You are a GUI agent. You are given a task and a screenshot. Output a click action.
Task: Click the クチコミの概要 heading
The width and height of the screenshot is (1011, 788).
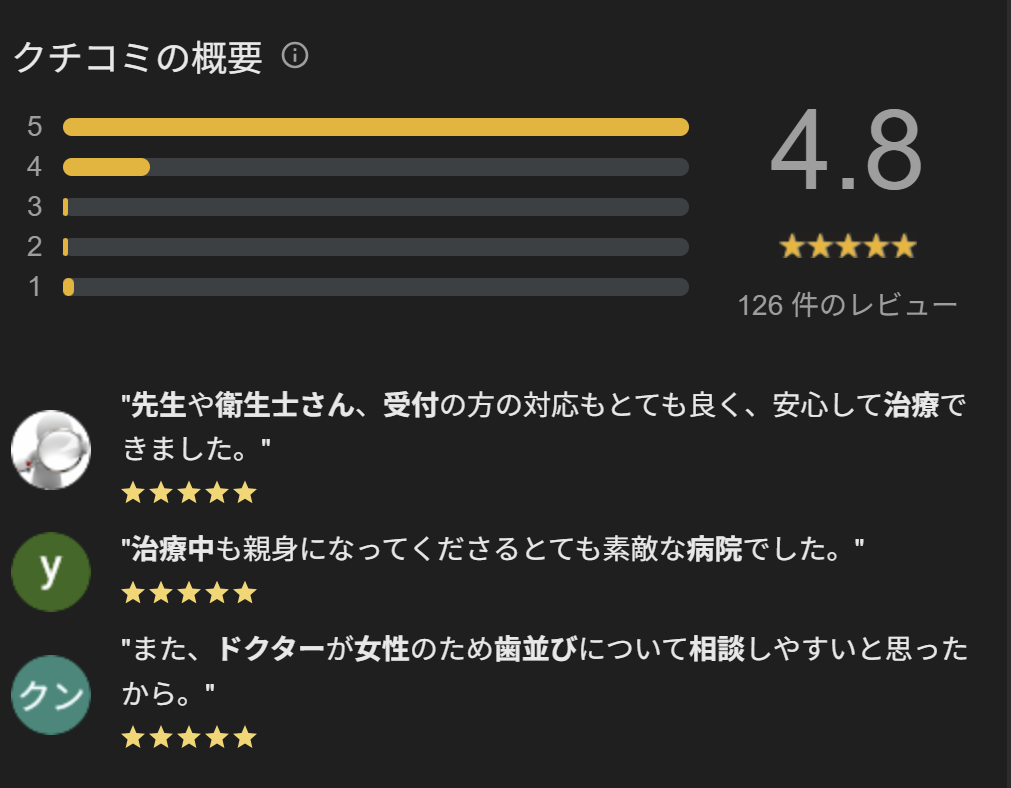[x=138, y=58]
